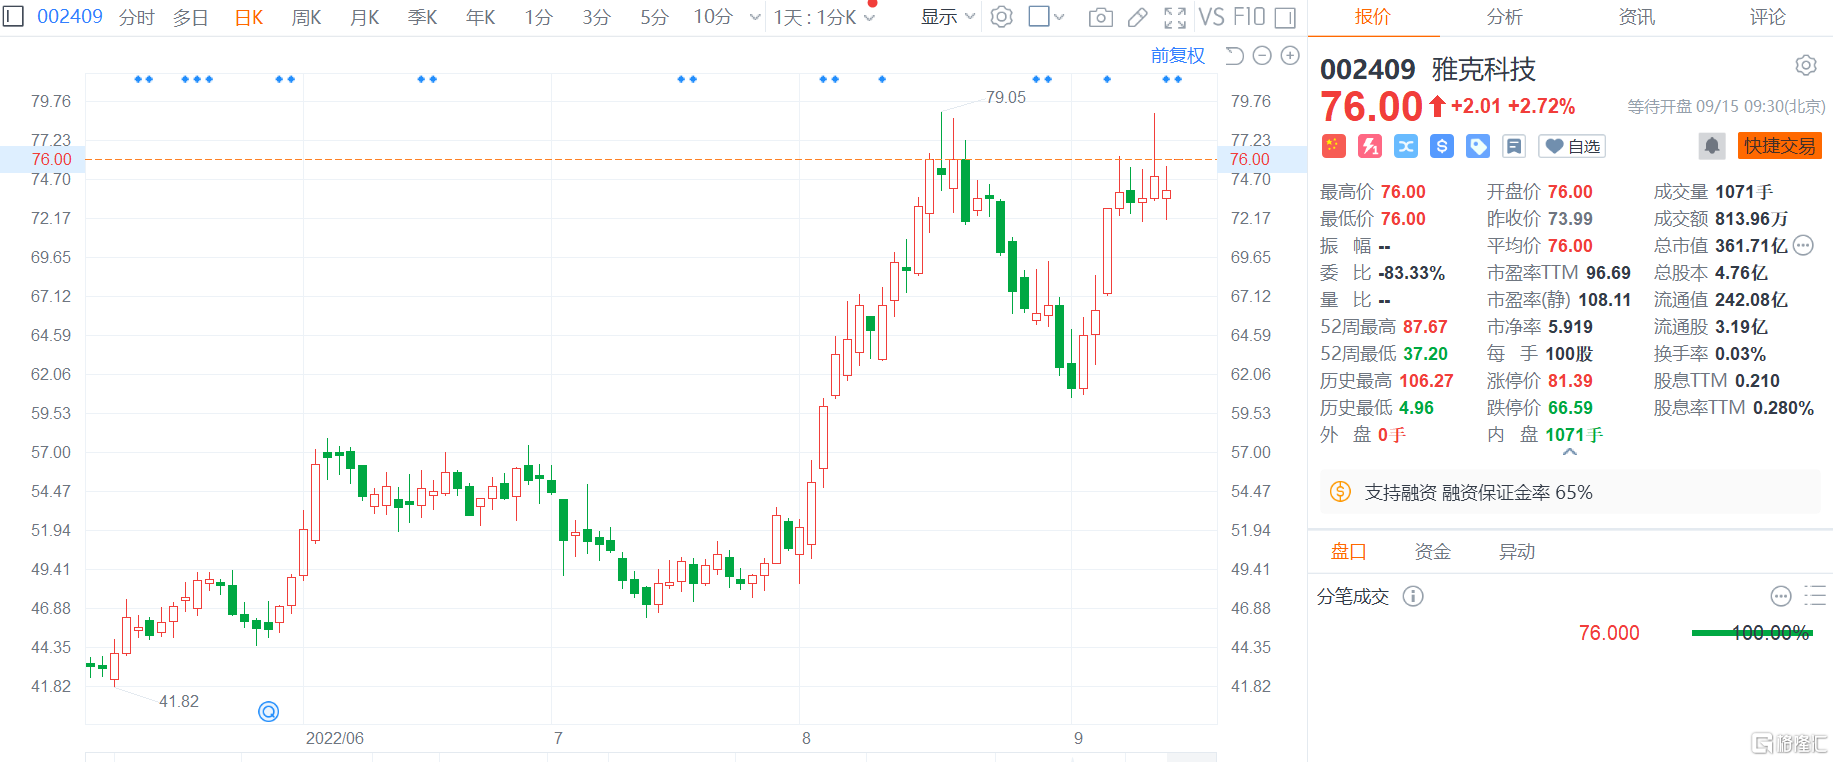
Task: Click ellipsis icon beside 总市值
Action: [x=1802, y=245]
